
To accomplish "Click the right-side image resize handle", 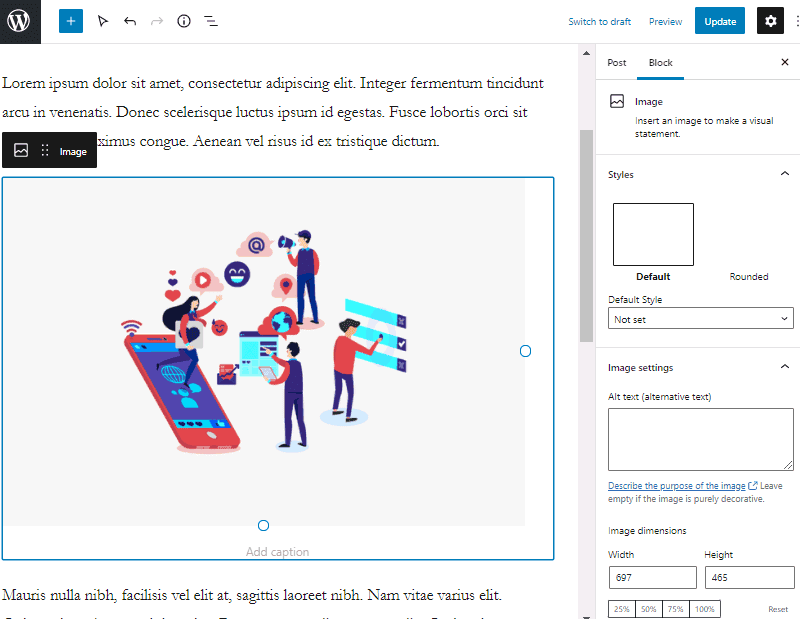I will (525, 351).
